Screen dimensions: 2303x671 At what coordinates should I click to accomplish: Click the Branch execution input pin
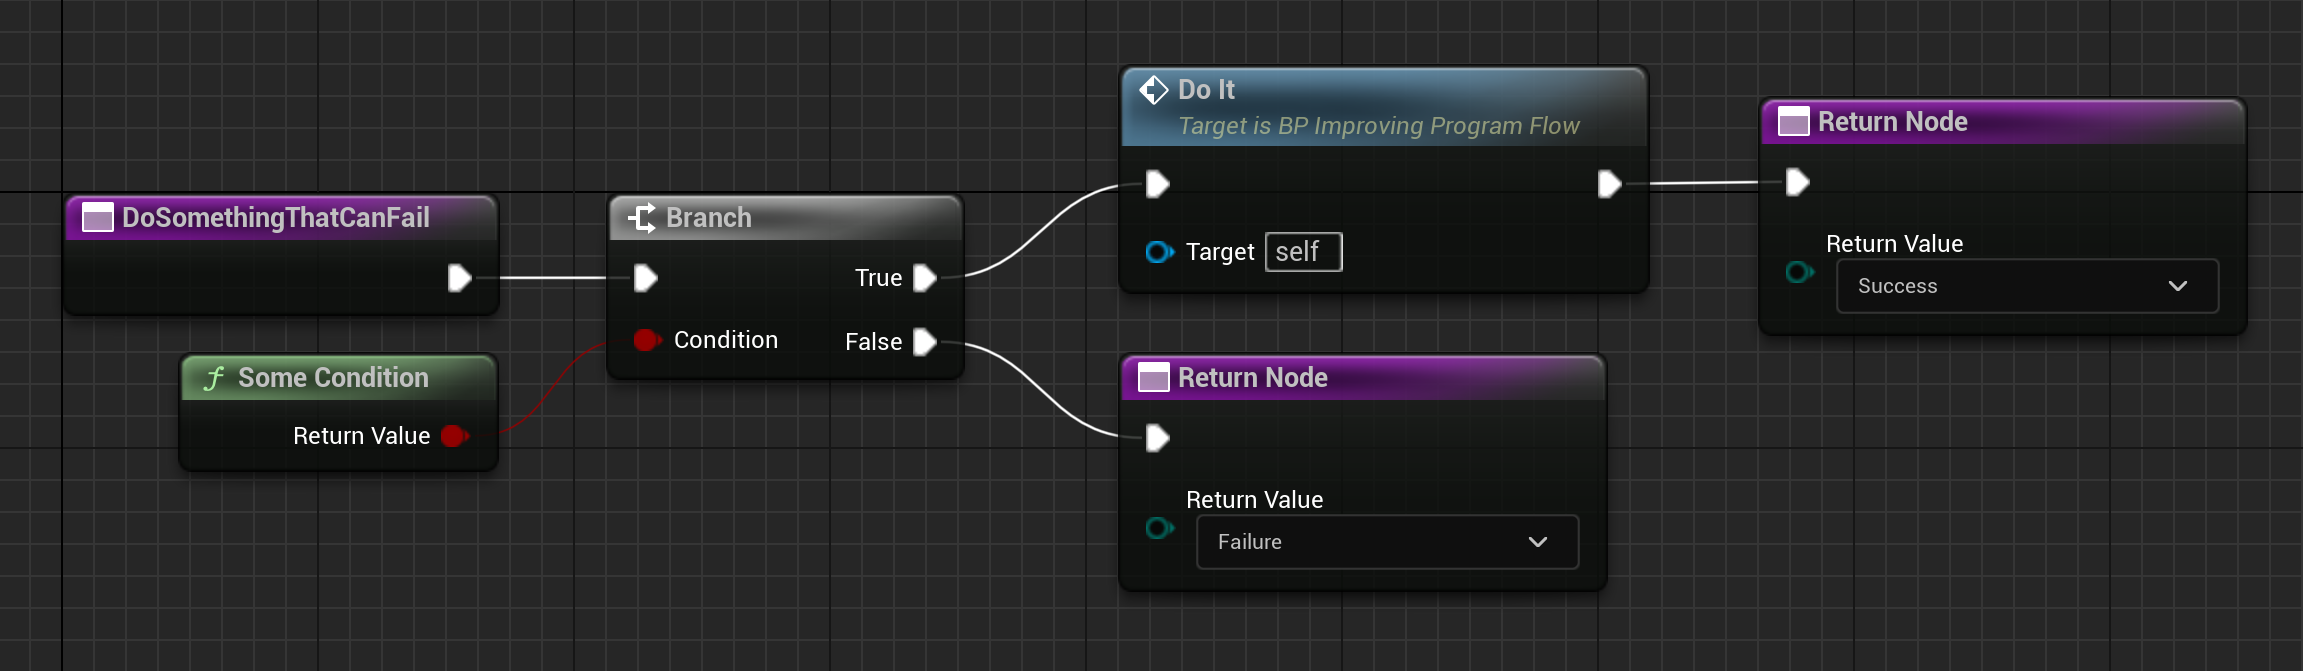tap(646, 278)
